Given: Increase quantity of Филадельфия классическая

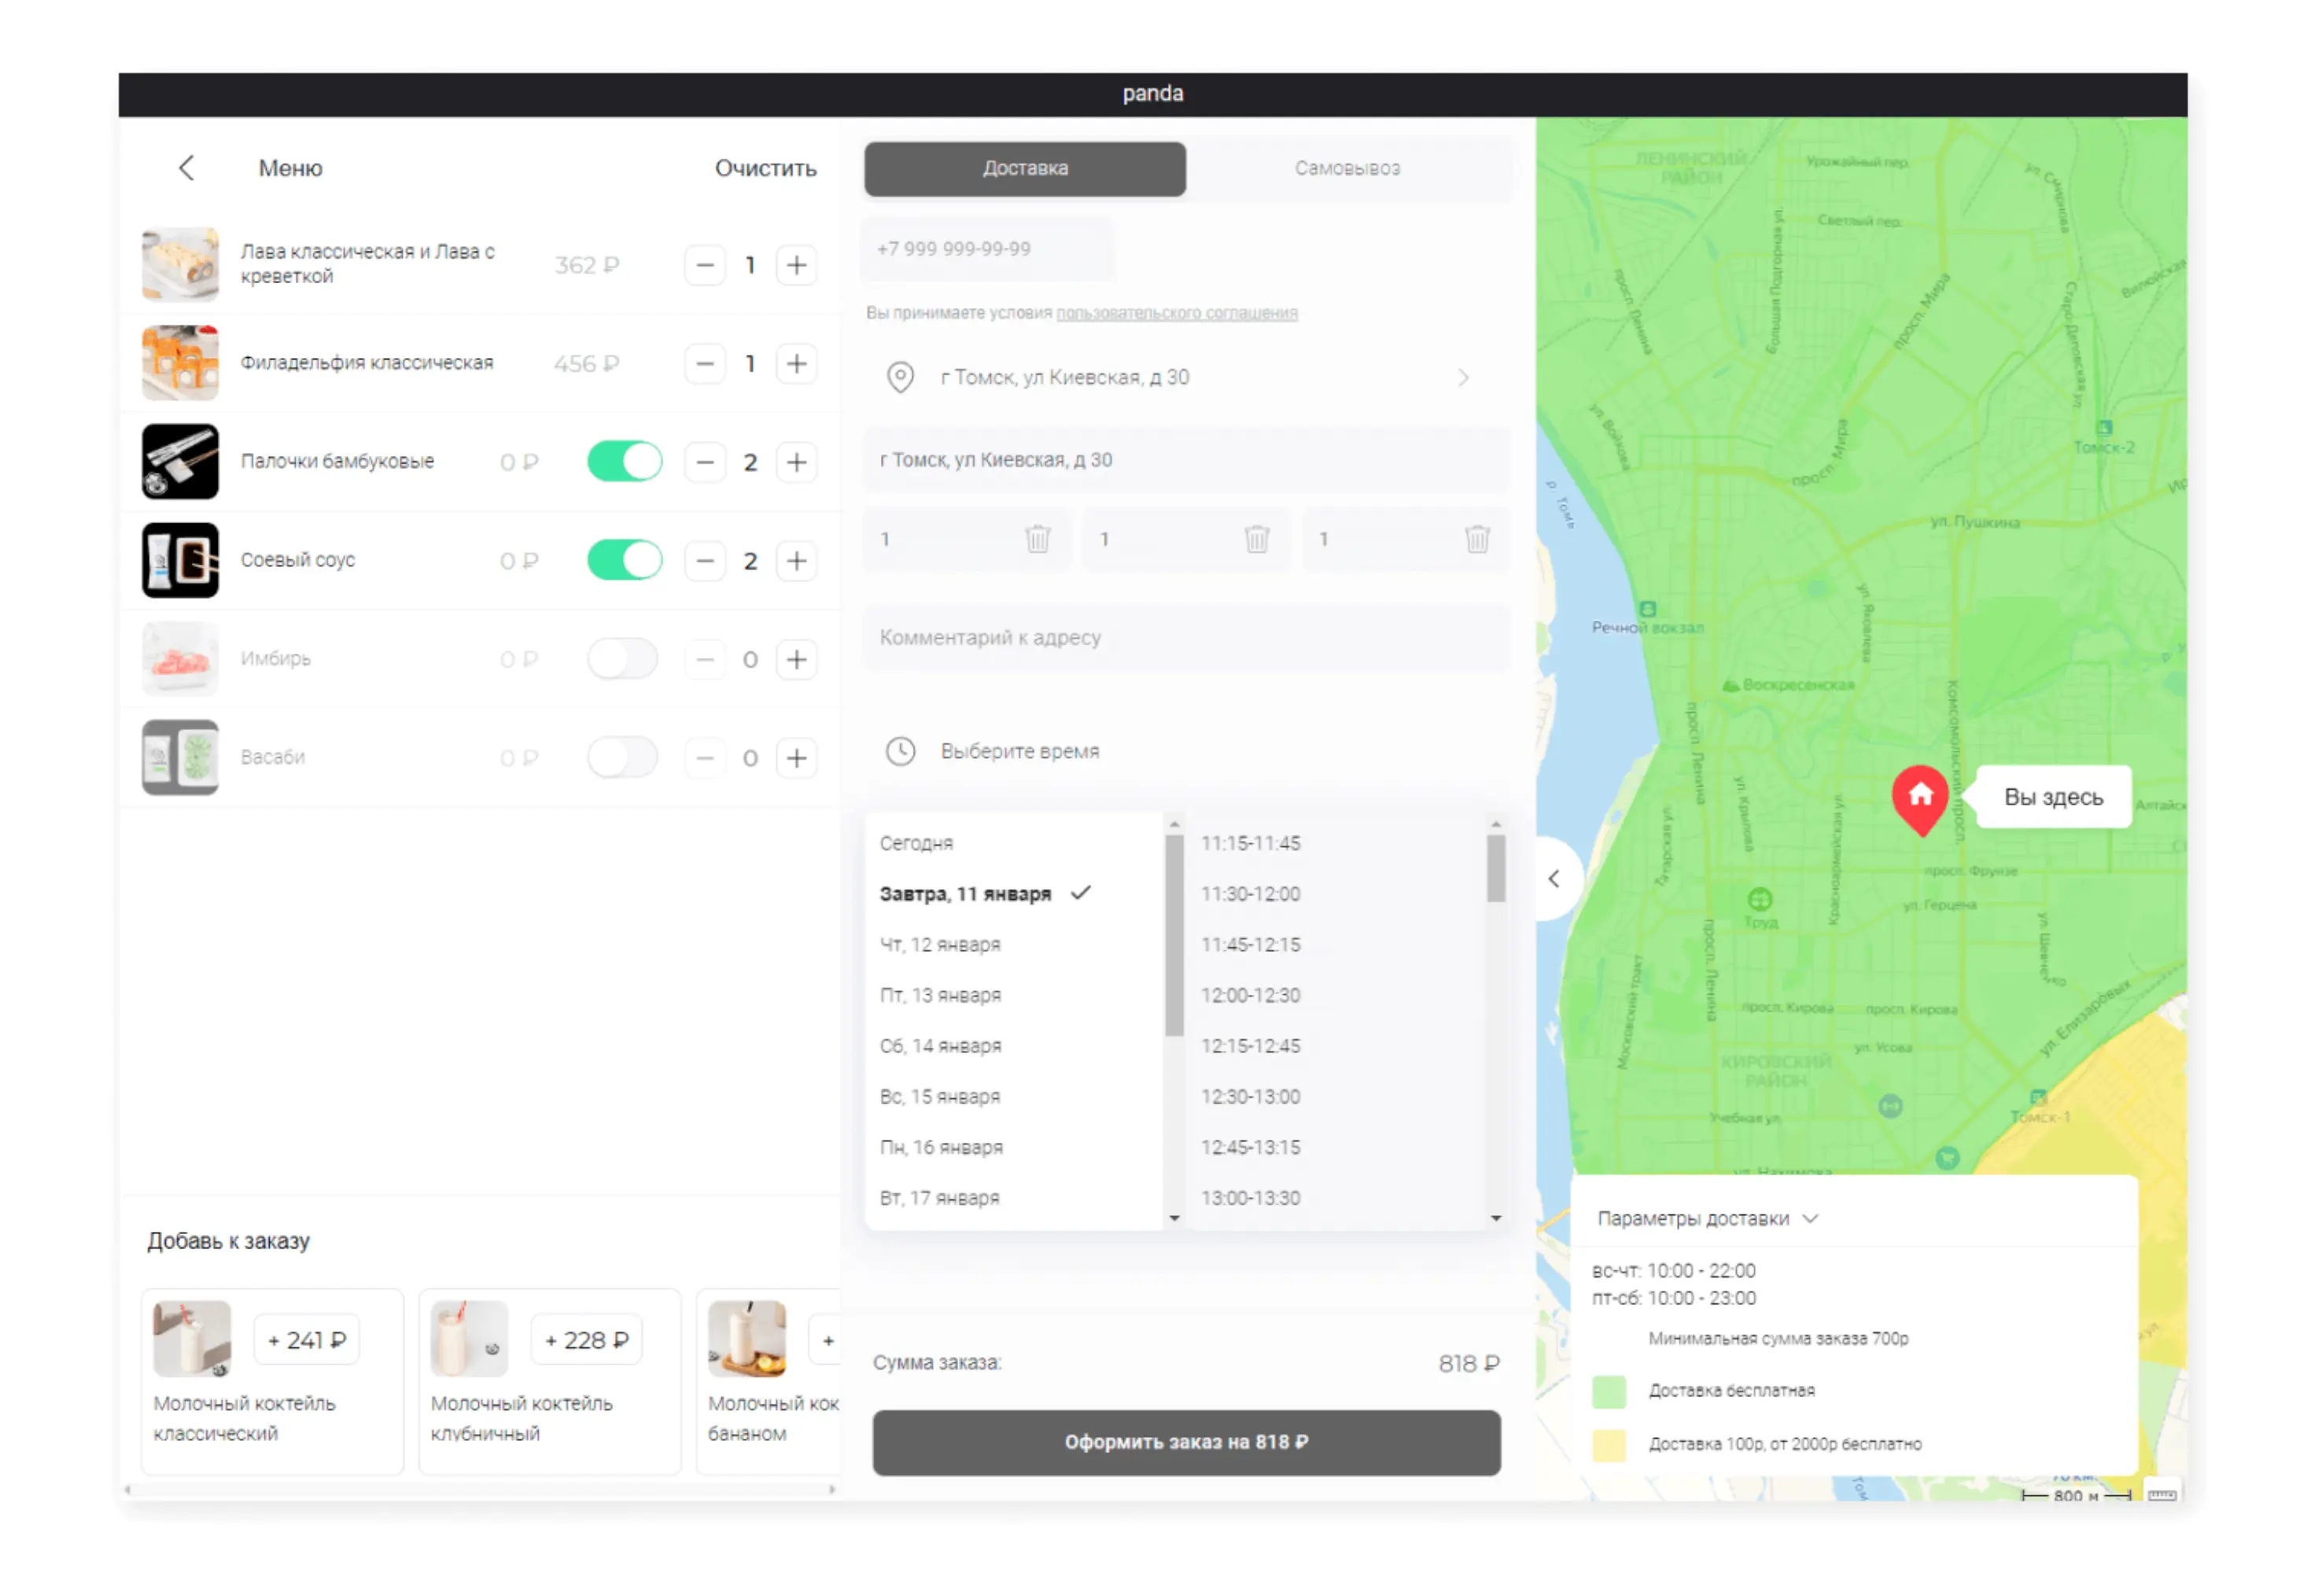Looking at the screenshot, I should [x=797, y=364].
